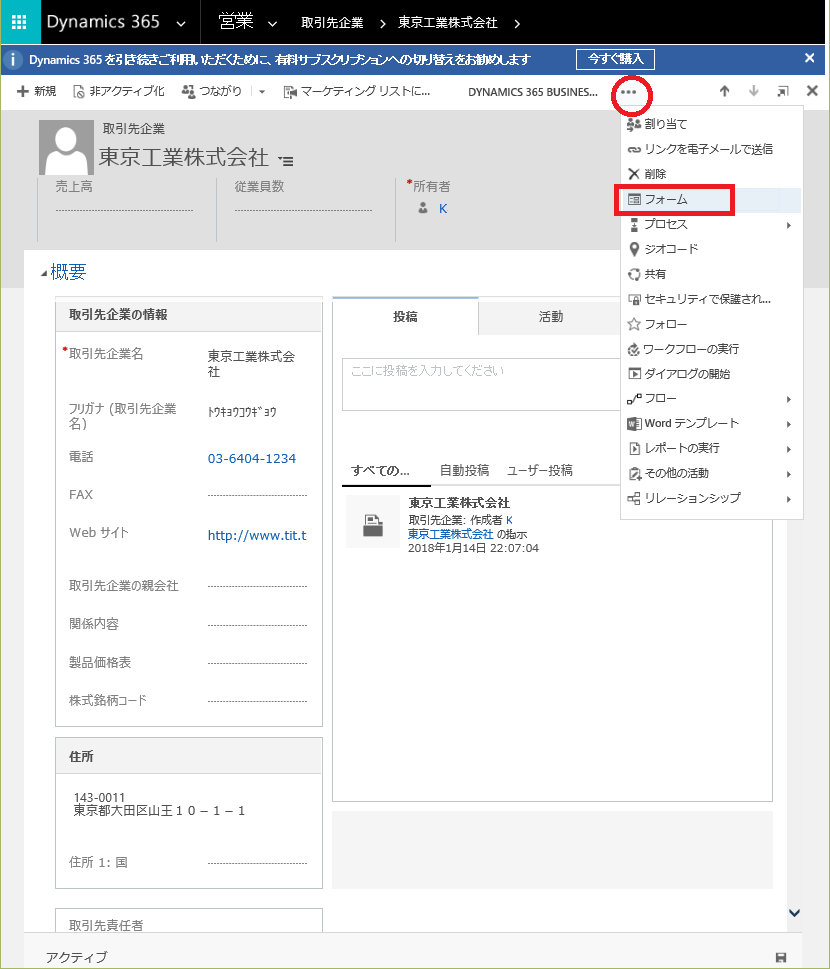Screen dimensions: 830x969
Task: Click the 東京工業株式会社 link in the post
Action: [451, 534]
